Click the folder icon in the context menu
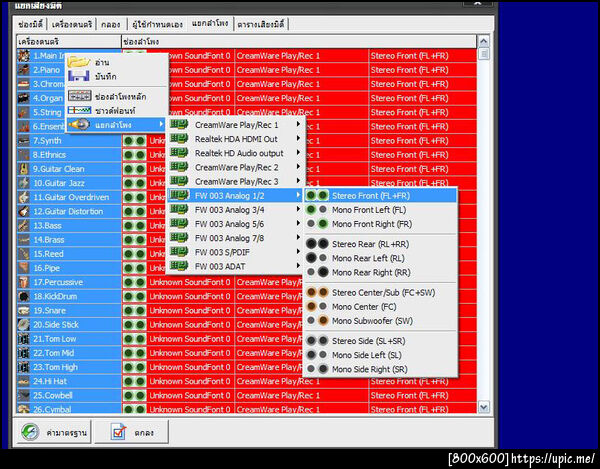 79,62
